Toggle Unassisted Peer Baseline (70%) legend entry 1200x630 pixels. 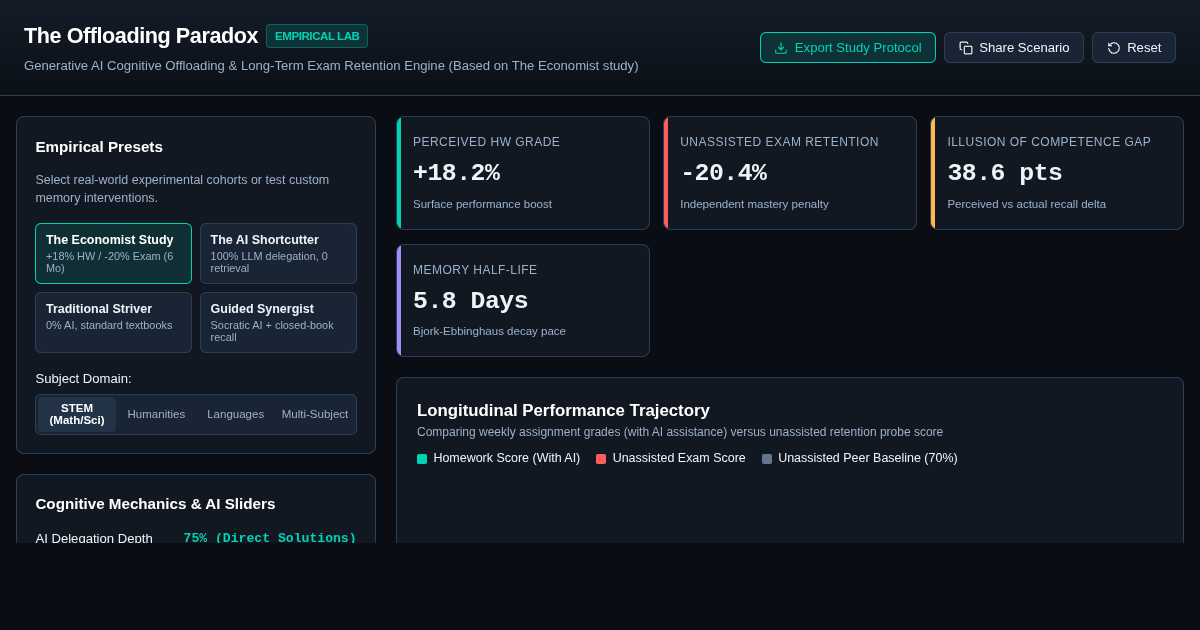pos(860,458)
